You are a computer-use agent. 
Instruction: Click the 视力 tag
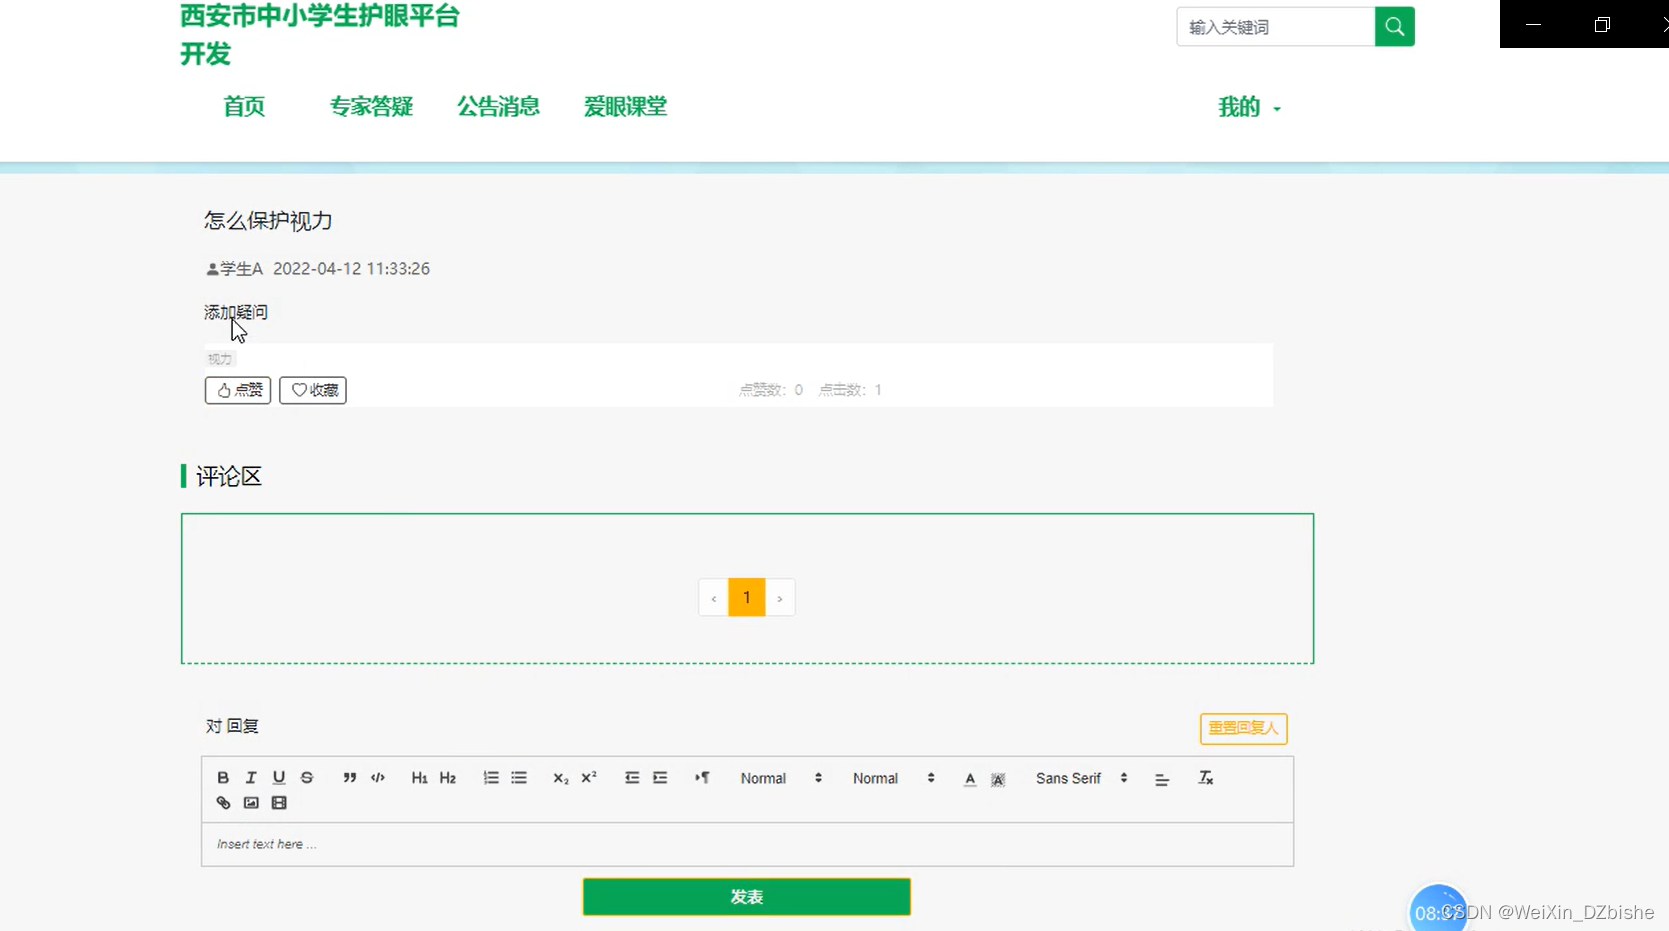point(220,359)
